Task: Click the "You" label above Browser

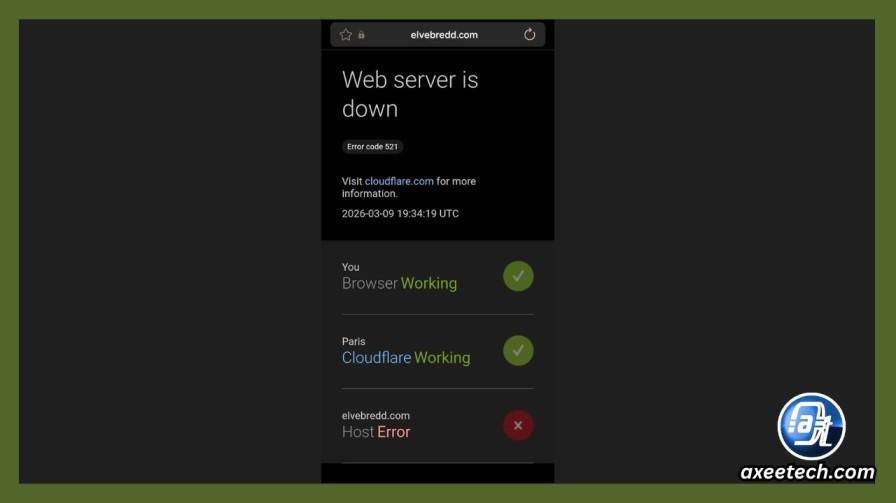Action: (x=350, y=267)
